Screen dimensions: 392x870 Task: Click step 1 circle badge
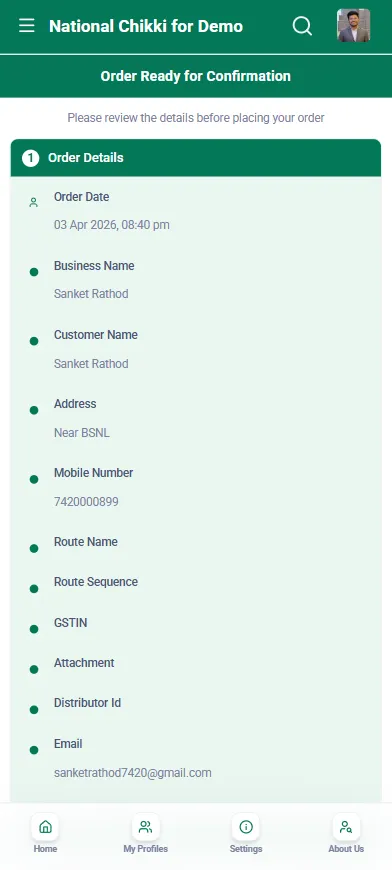pos(30,158)
